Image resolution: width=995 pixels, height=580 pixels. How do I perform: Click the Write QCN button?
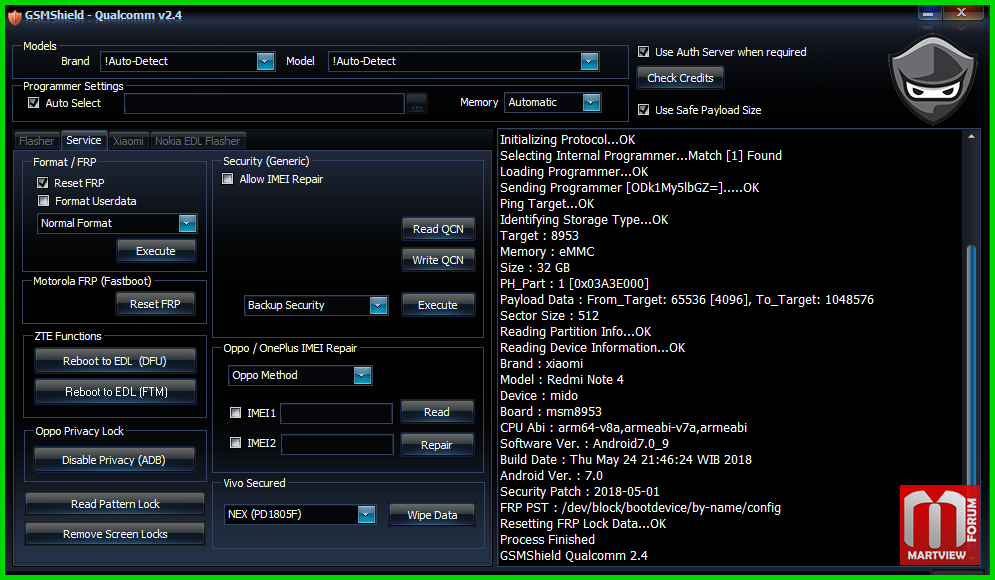pyautogui.click(x=438, y=260)
